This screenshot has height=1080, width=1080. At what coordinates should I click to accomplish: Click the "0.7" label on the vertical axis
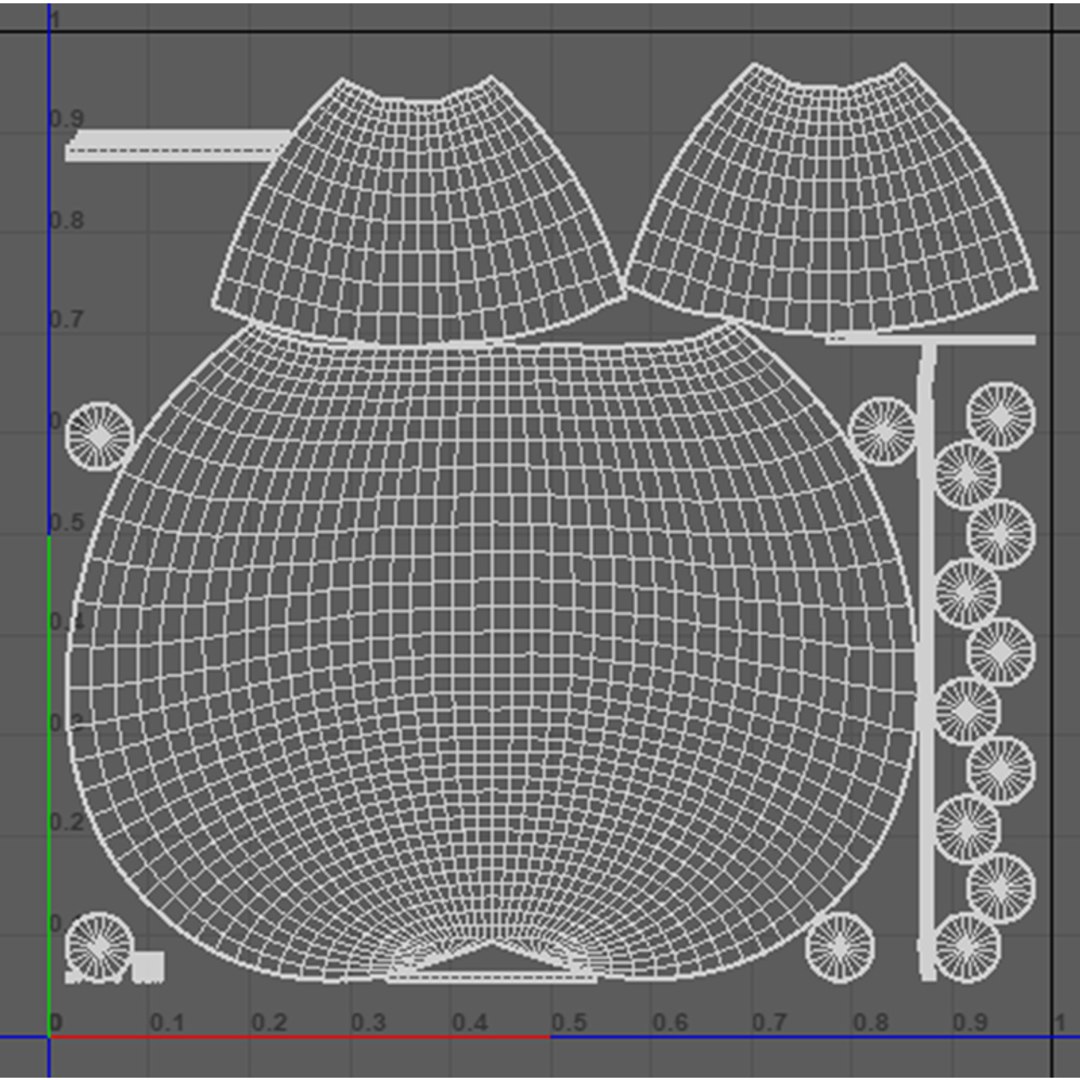67,320
